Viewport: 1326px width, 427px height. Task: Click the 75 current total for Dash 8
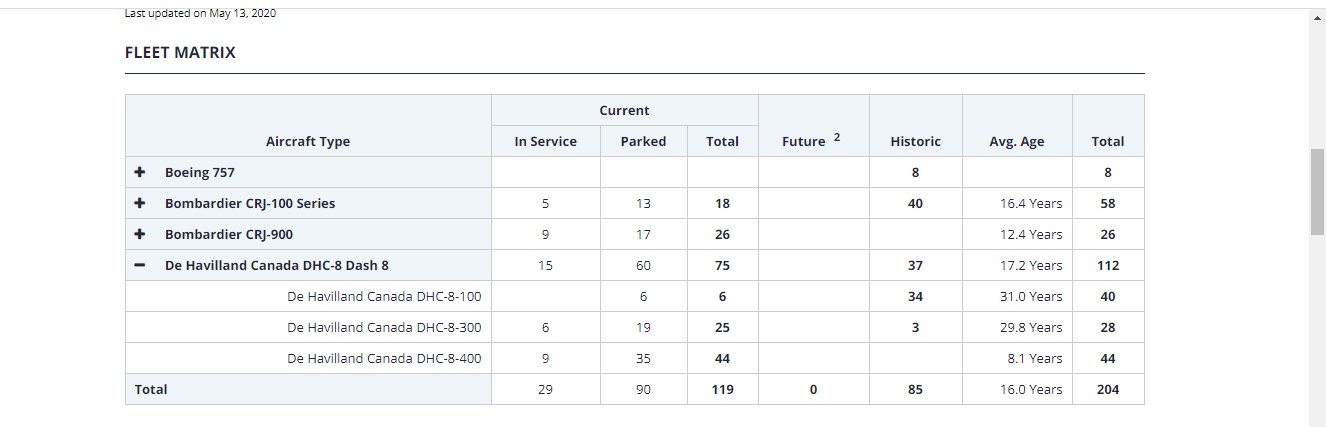coord(722,265)
